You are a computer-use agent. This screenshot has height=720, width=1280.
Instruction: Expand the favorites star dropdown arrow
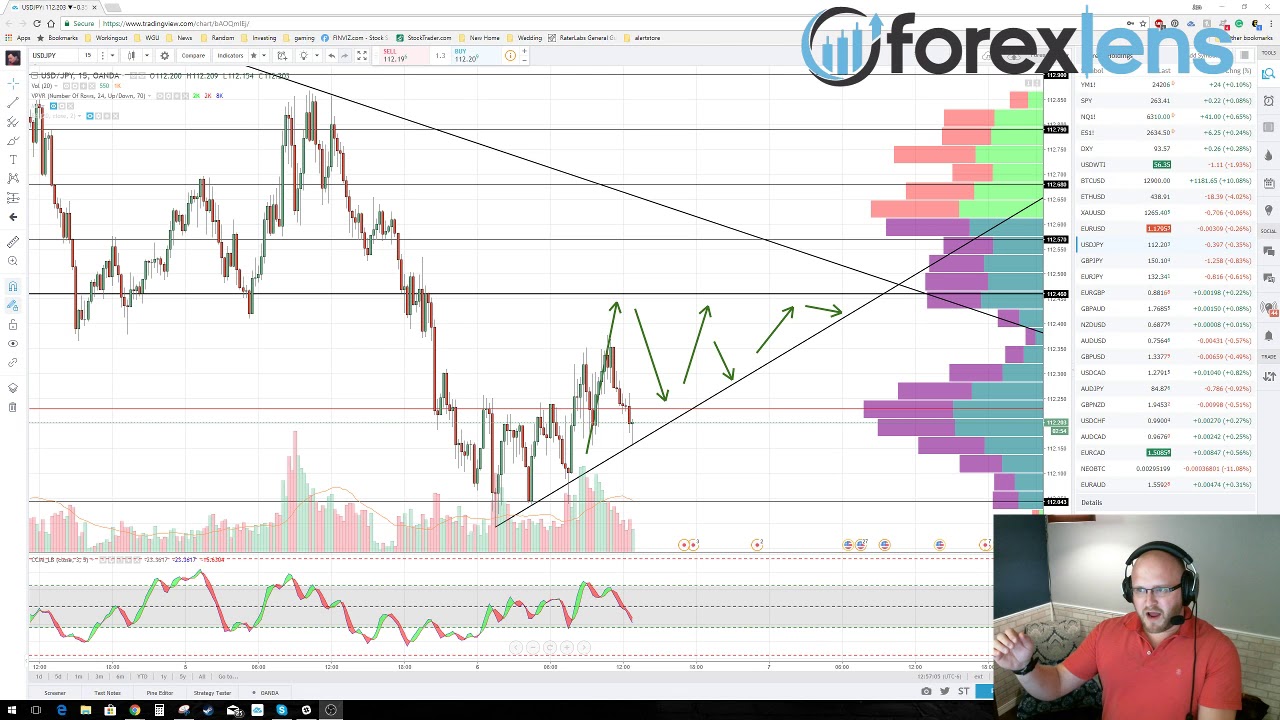264,55
